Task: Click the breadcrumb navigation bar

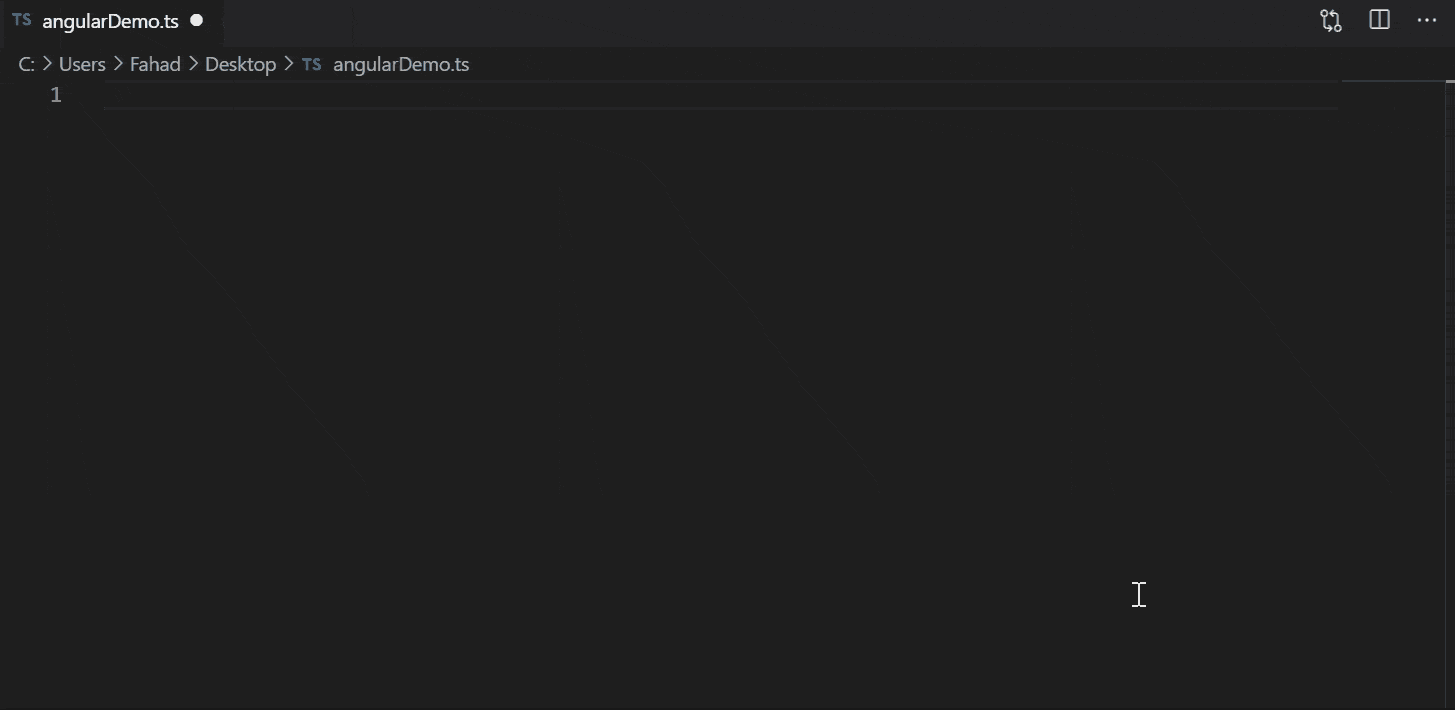Action: tap(700, 64)
